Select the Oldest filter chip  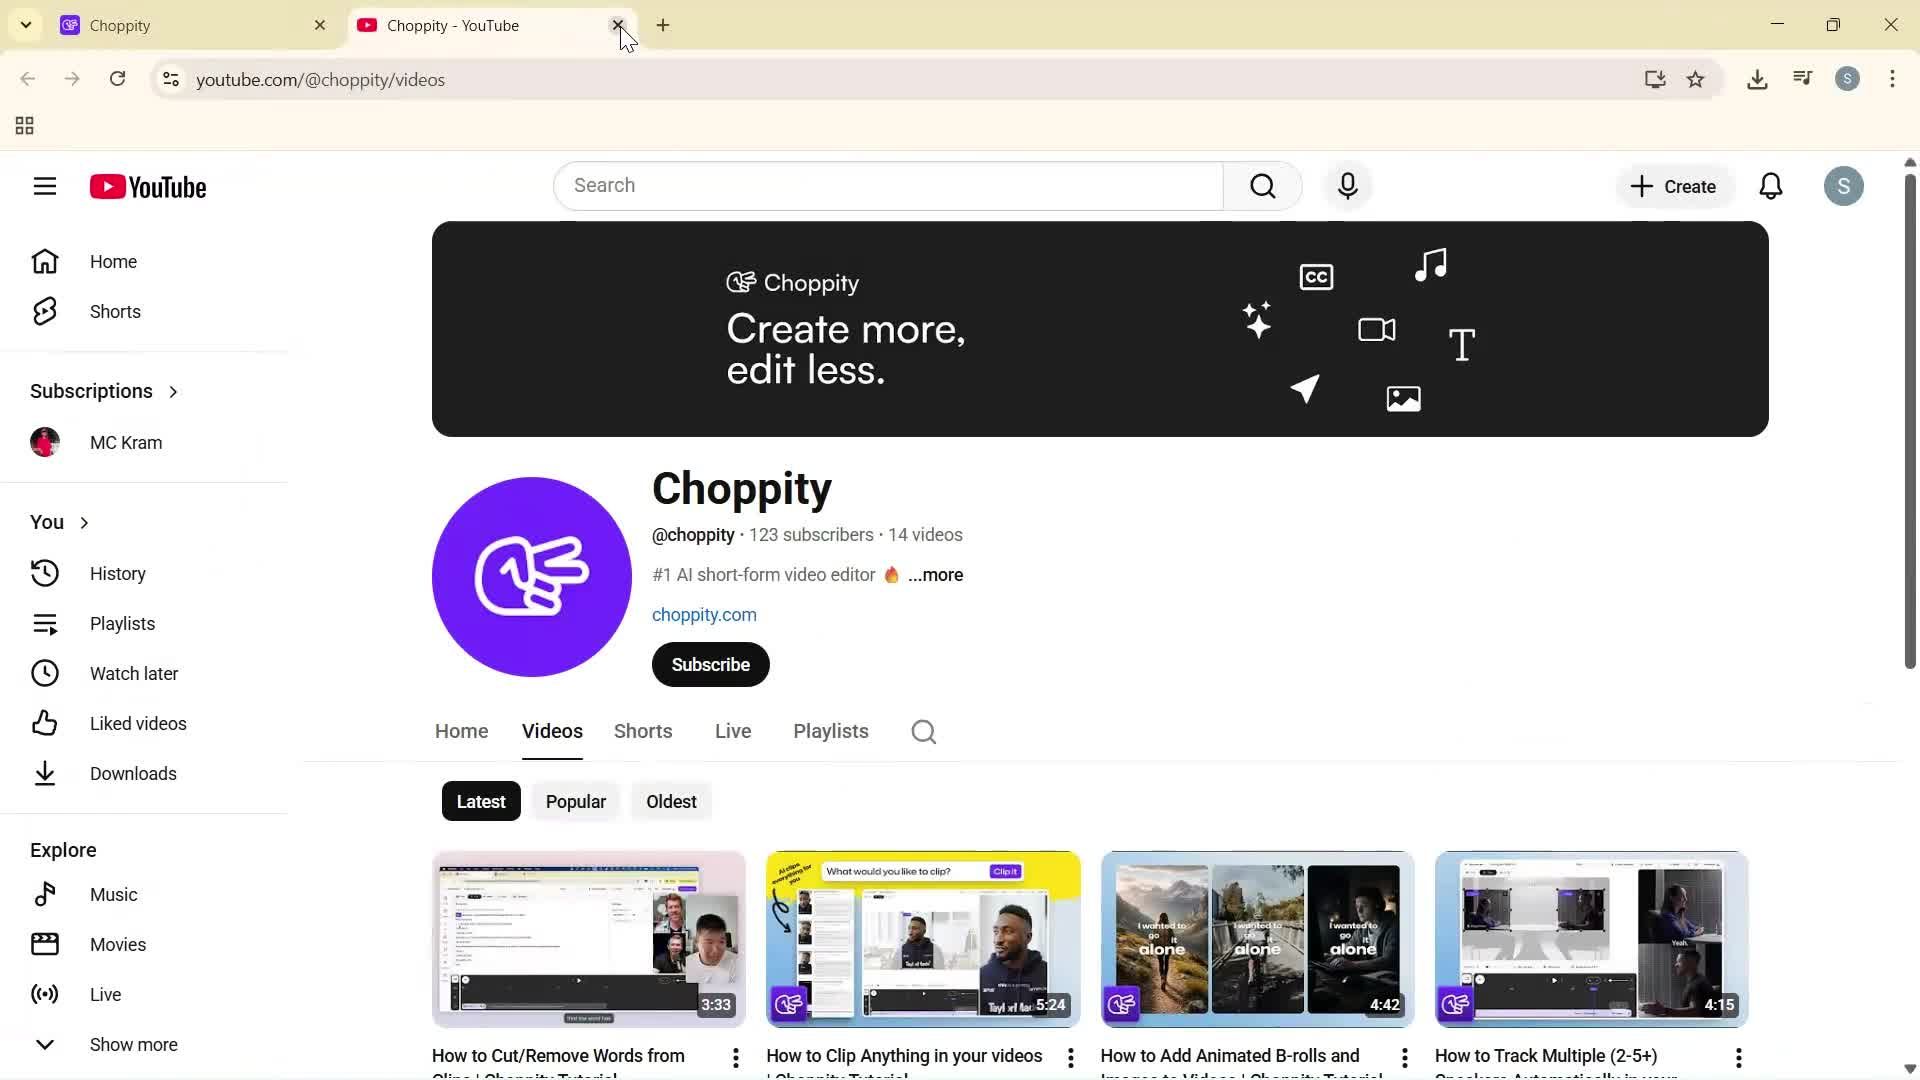point(670,801)
